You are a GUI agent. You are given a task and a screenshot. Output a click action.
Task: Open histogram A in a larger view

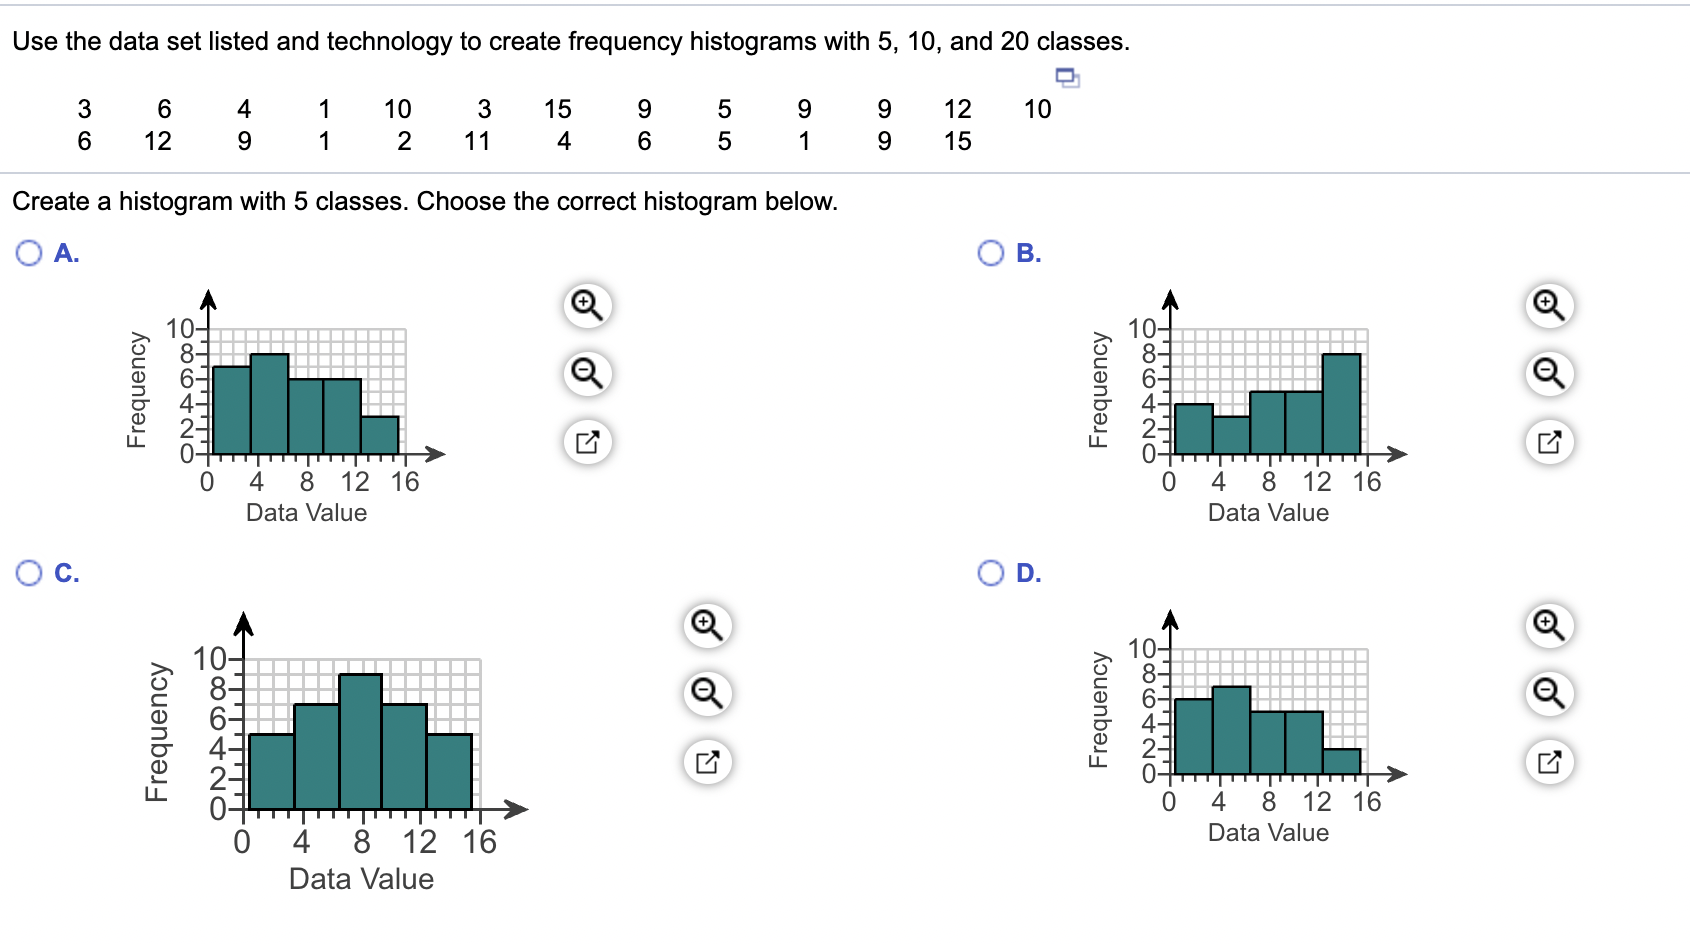coord(587,440)
